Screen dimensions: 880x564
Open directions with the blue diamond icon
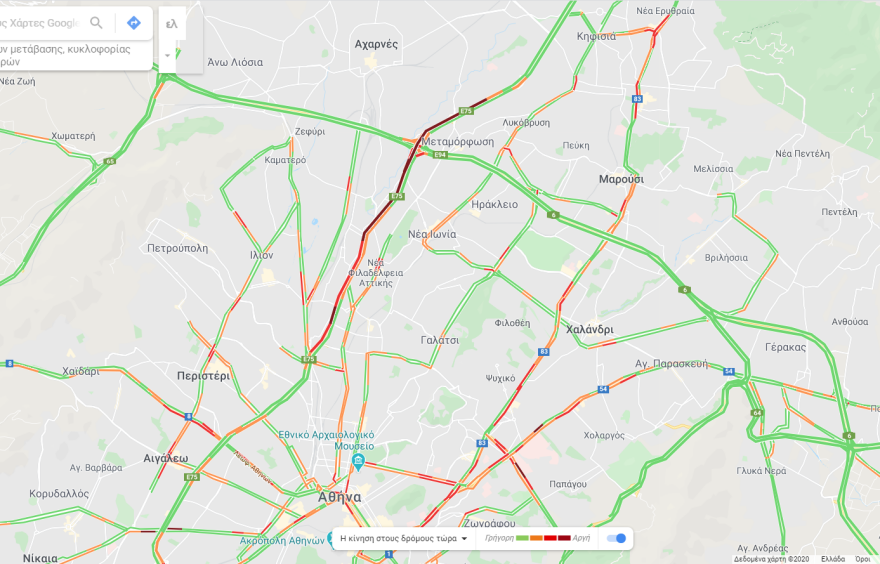(x=134, y=23)
